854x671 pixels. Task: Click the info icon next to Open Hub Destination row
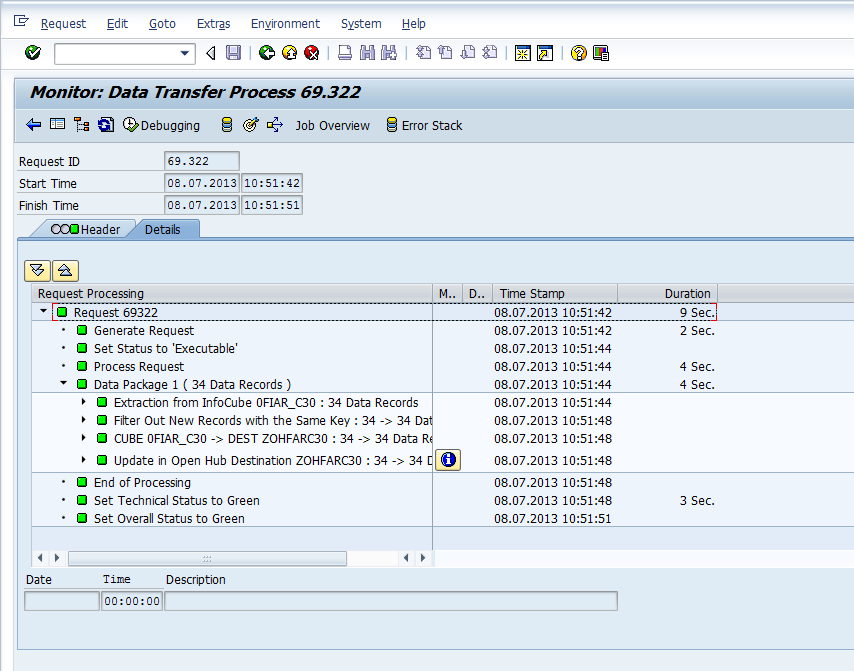(x=448, y=460)
